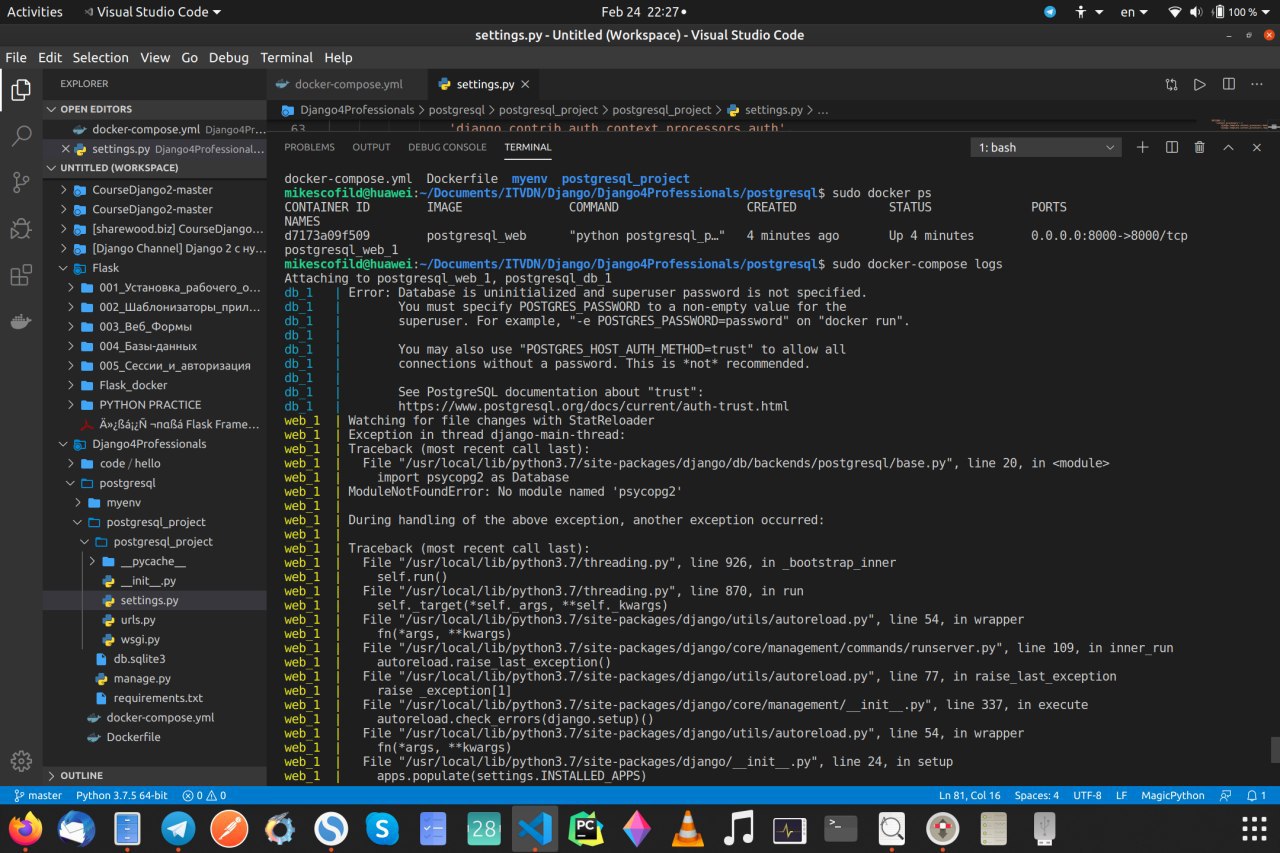Change encoding via UTF-8 status item
The height and width of the screenshot is (853, 1280).
click(x=1087, y=796)
